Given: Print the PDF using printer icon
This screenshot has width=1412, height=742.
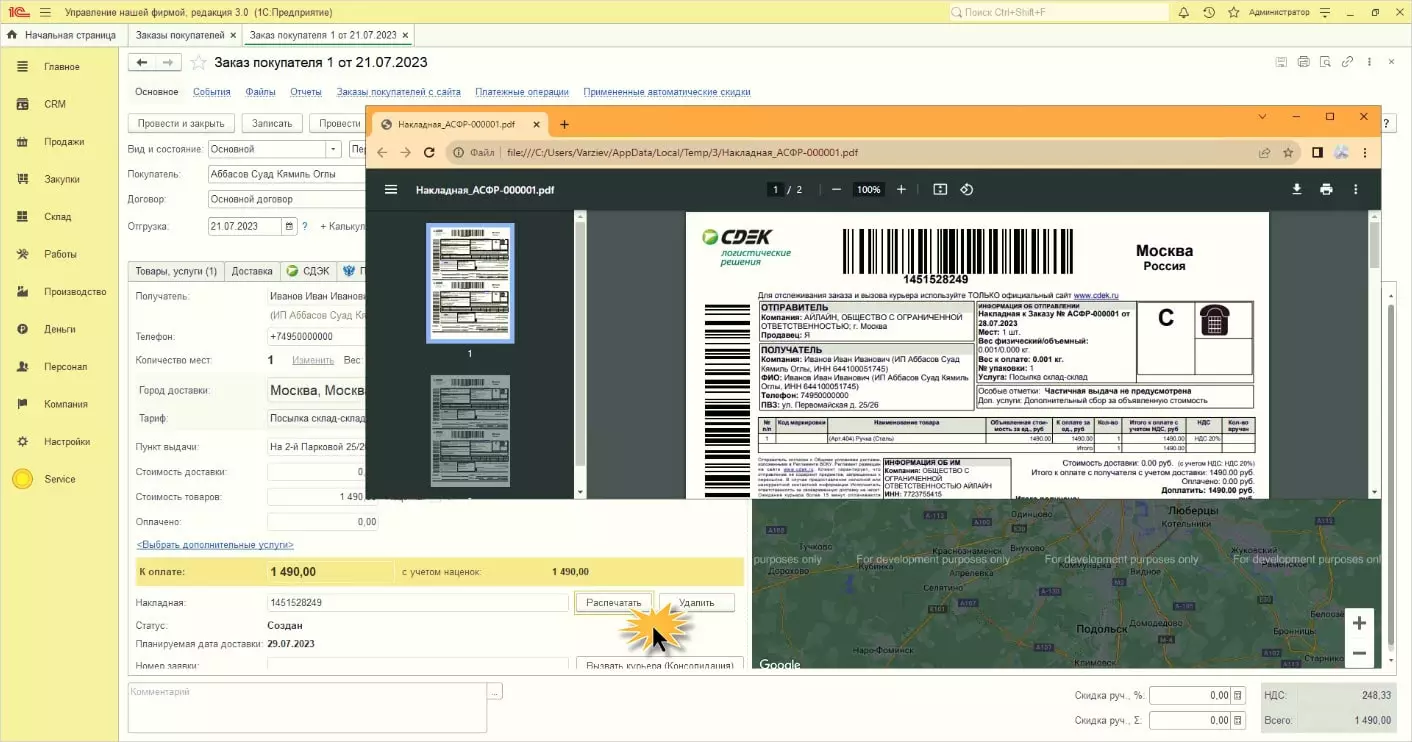Looking at the screenshot, I should coord(1326,190).
